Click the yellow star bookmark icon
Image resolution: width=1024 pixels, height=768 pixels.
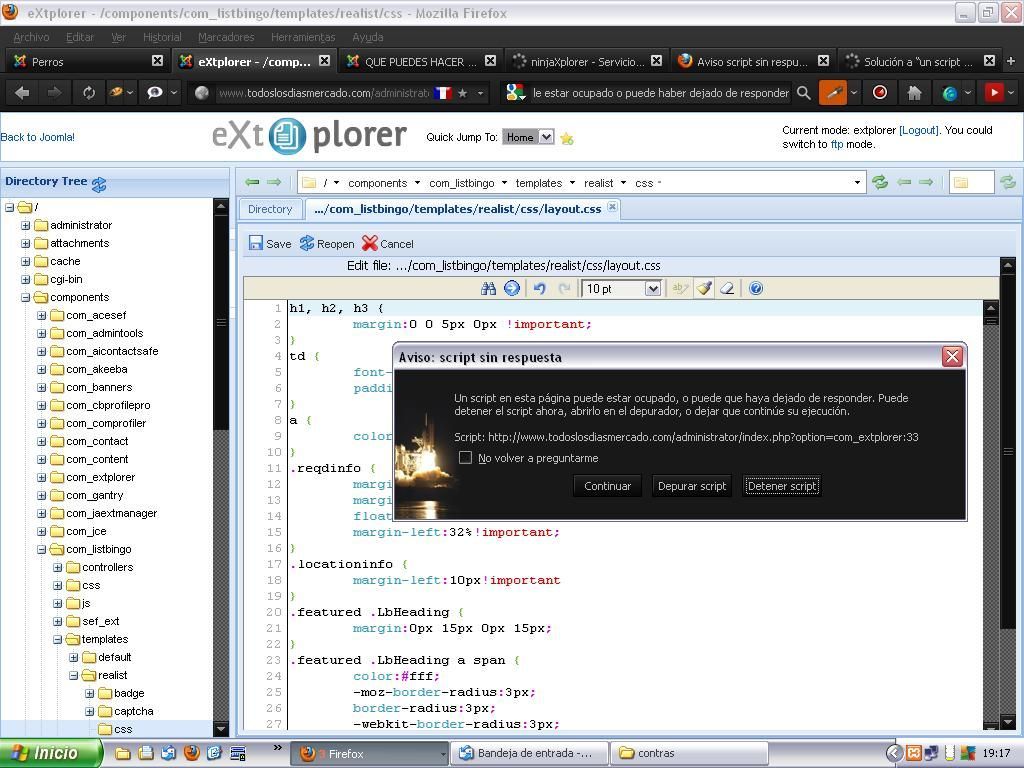[567, 138]
